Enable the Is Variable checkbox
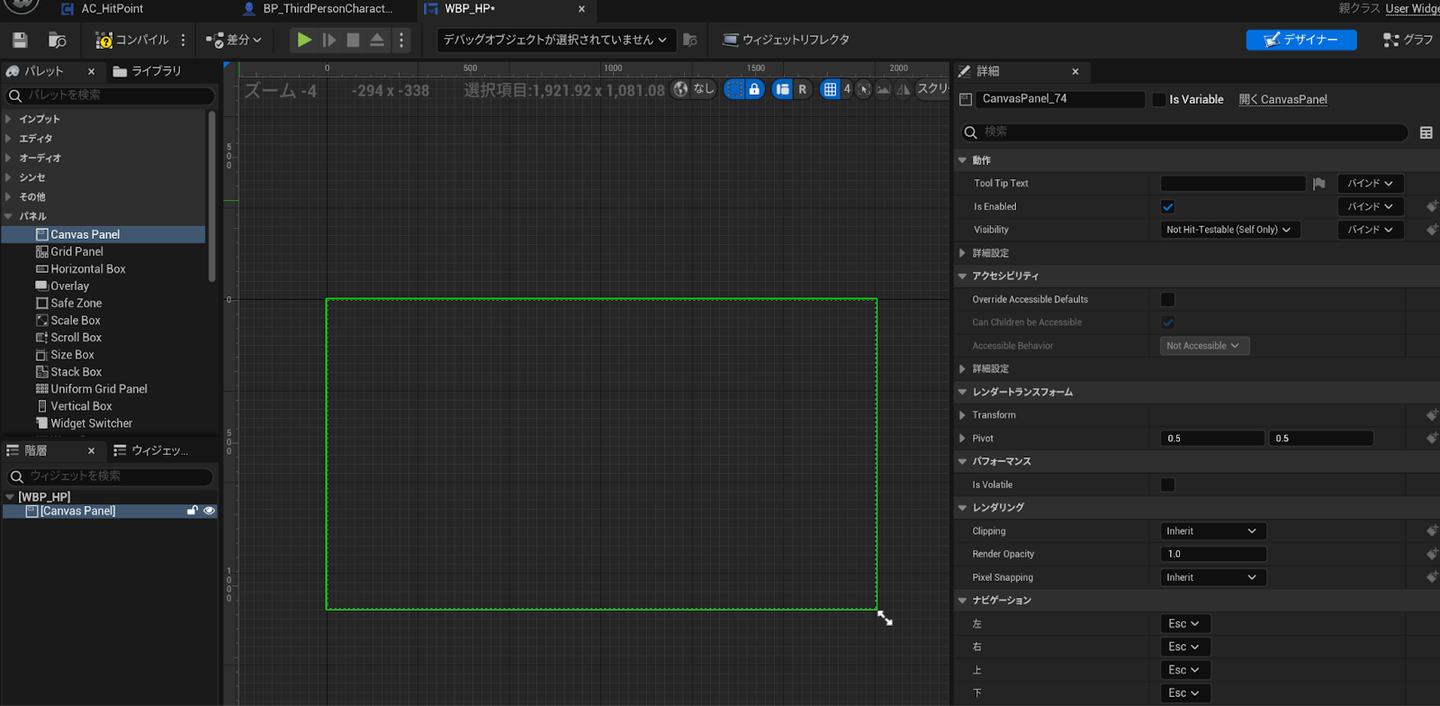 pyautogui.click(x=1159, y=100)
